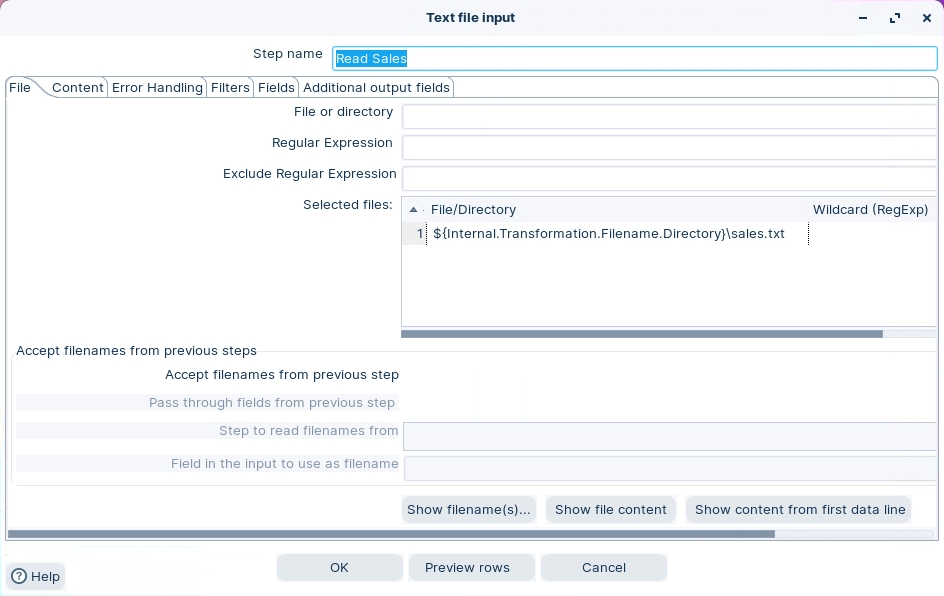The width and height of the screenshot is (944, 596).
Task: Maximize the Text file input dialog
Action: pyautogui.click(x=895, y=18)
